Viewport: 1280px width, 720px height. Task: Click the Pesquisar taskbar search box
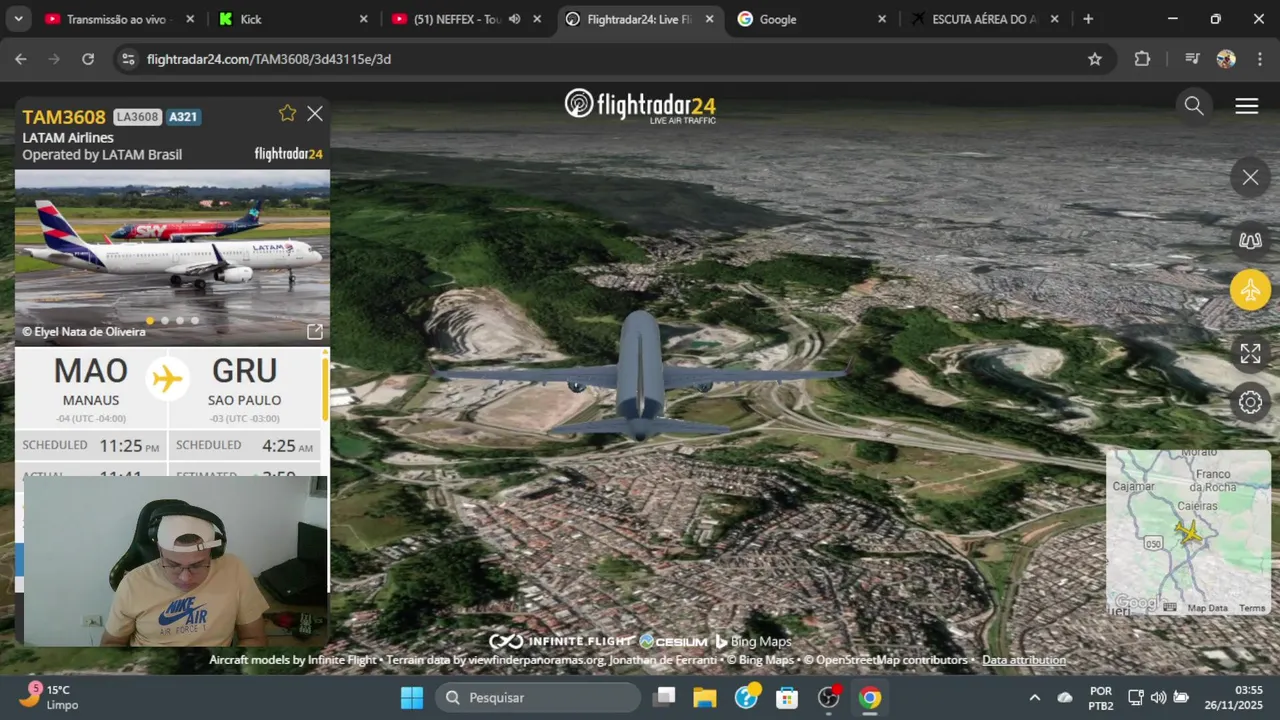click(x=538, y=697)
